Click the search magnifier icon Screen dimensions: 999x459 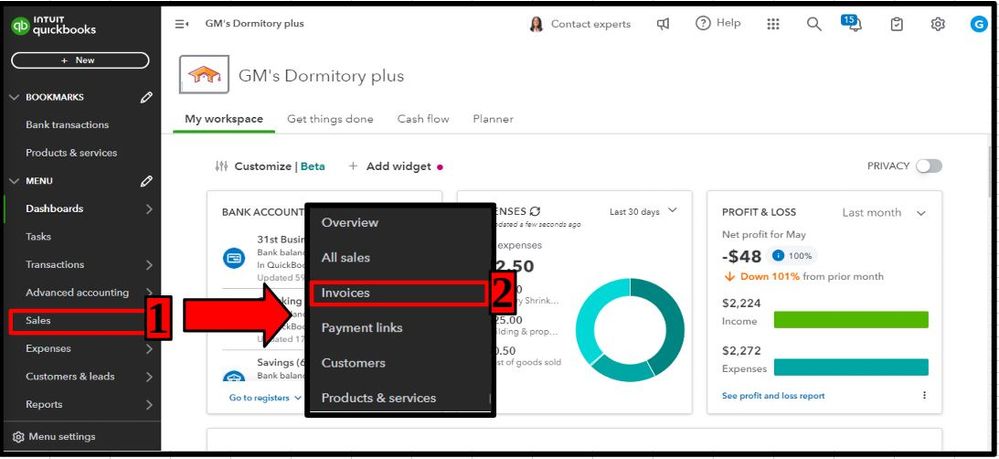click(x=814, y=24)
